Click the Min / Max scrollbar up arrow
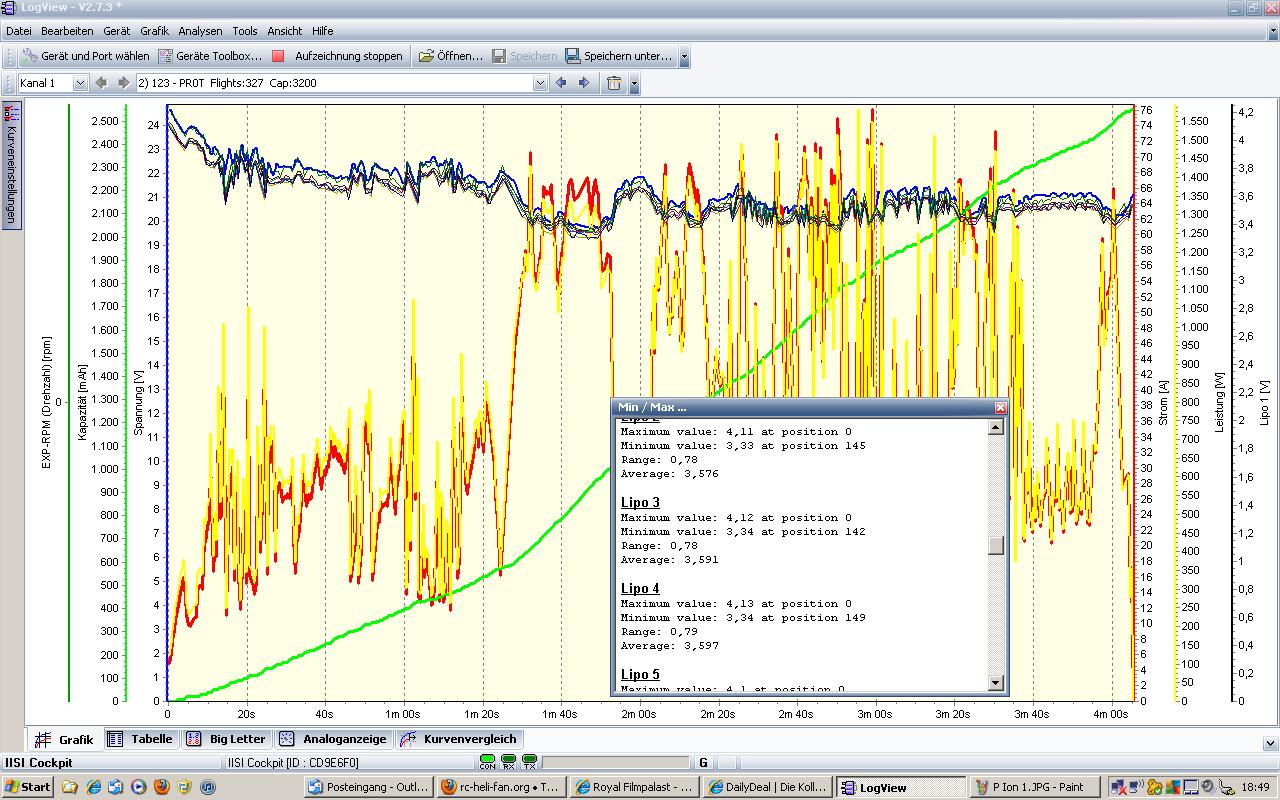The height and width of the screenshot is (800, 1280). [995, 427]
